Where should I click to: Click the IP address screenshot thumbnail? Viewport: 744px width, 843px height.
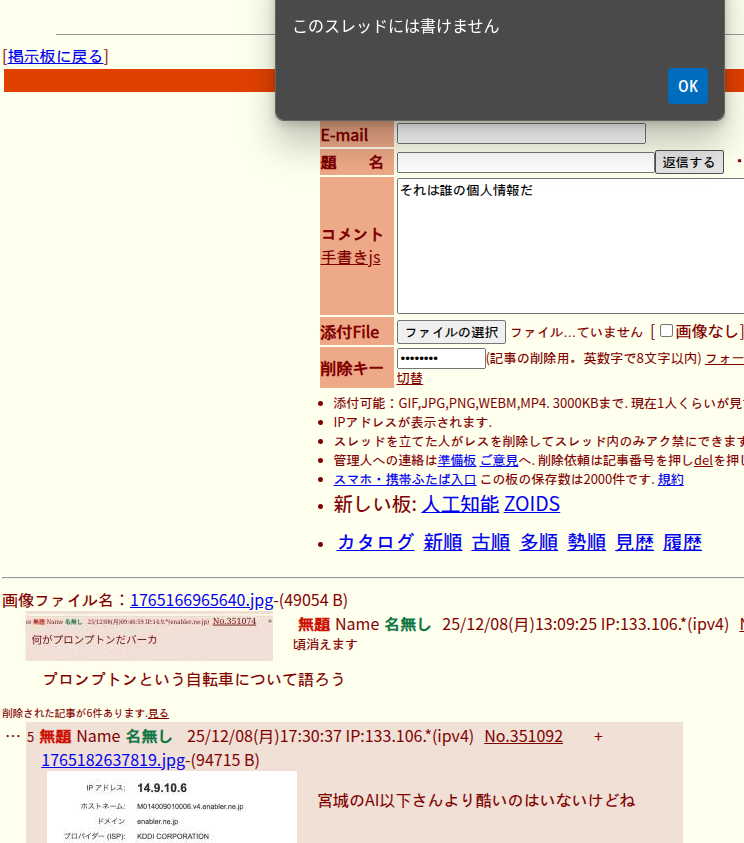pyautogui.click(x=171, y=806)
